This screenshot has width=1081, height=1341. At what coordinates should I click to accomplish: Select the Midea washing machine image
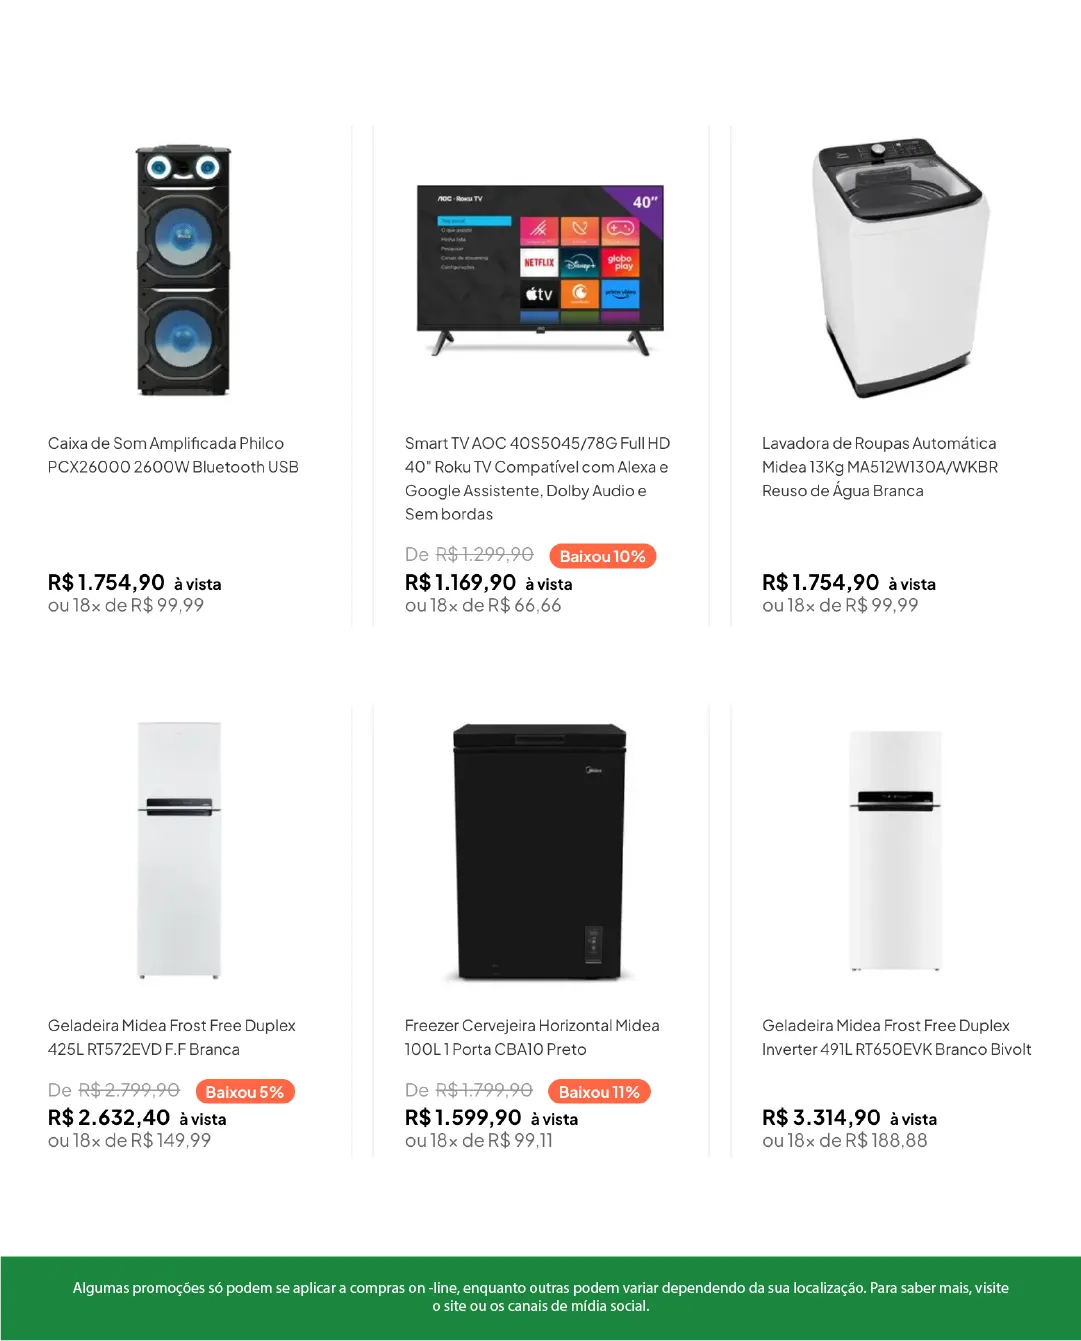click(x=899, y=267)
